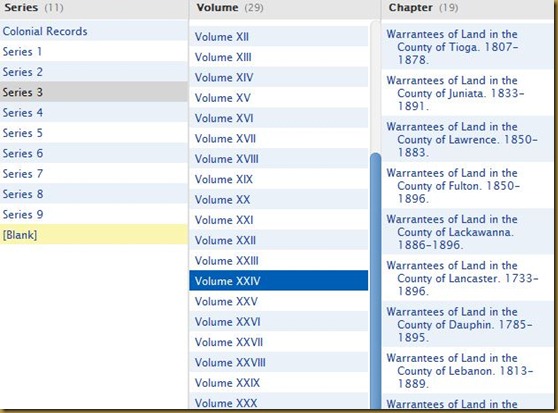558x413 pixels.
Task: Select Series 1
Action: coord(94,52)
